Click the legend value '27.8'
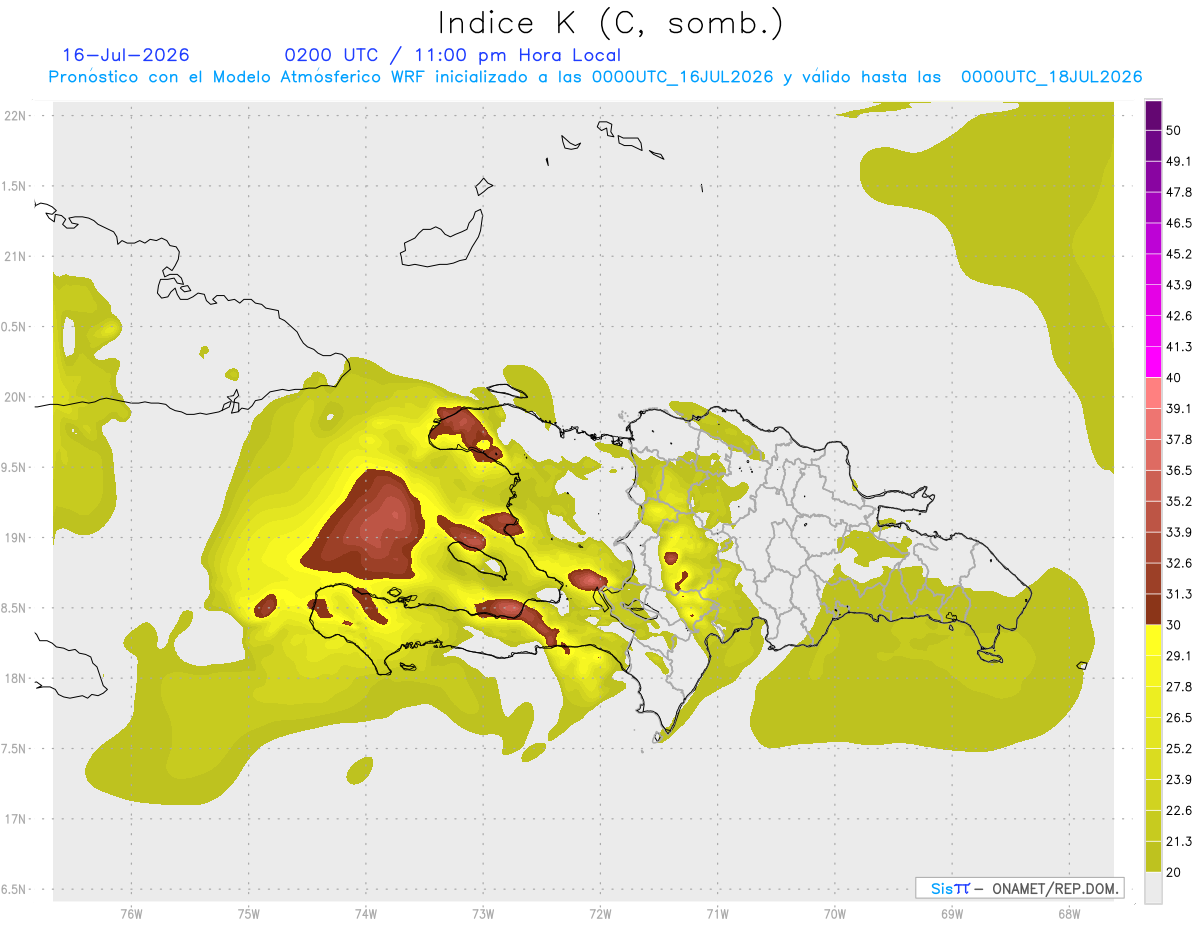Viewport: 1200px width, 927px height. point(1179,687)
